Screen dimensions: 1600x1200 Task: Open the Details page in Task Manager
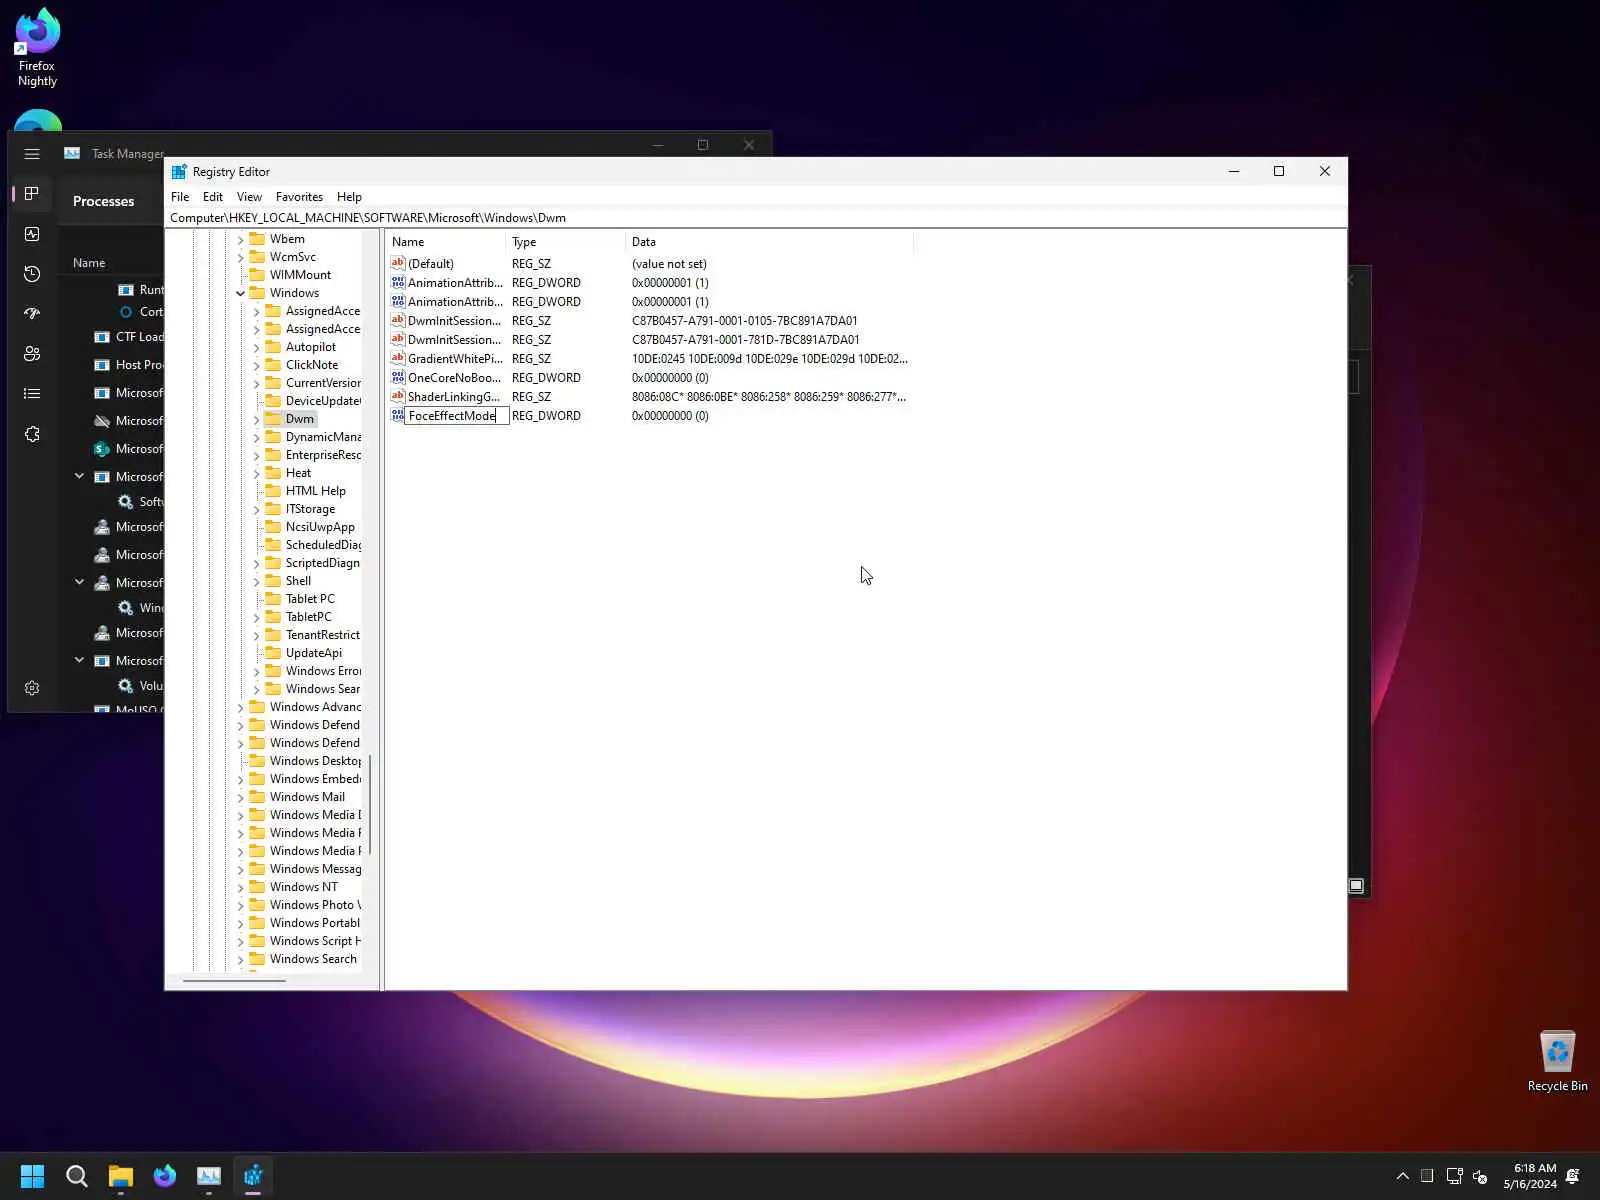pos(32,394)
